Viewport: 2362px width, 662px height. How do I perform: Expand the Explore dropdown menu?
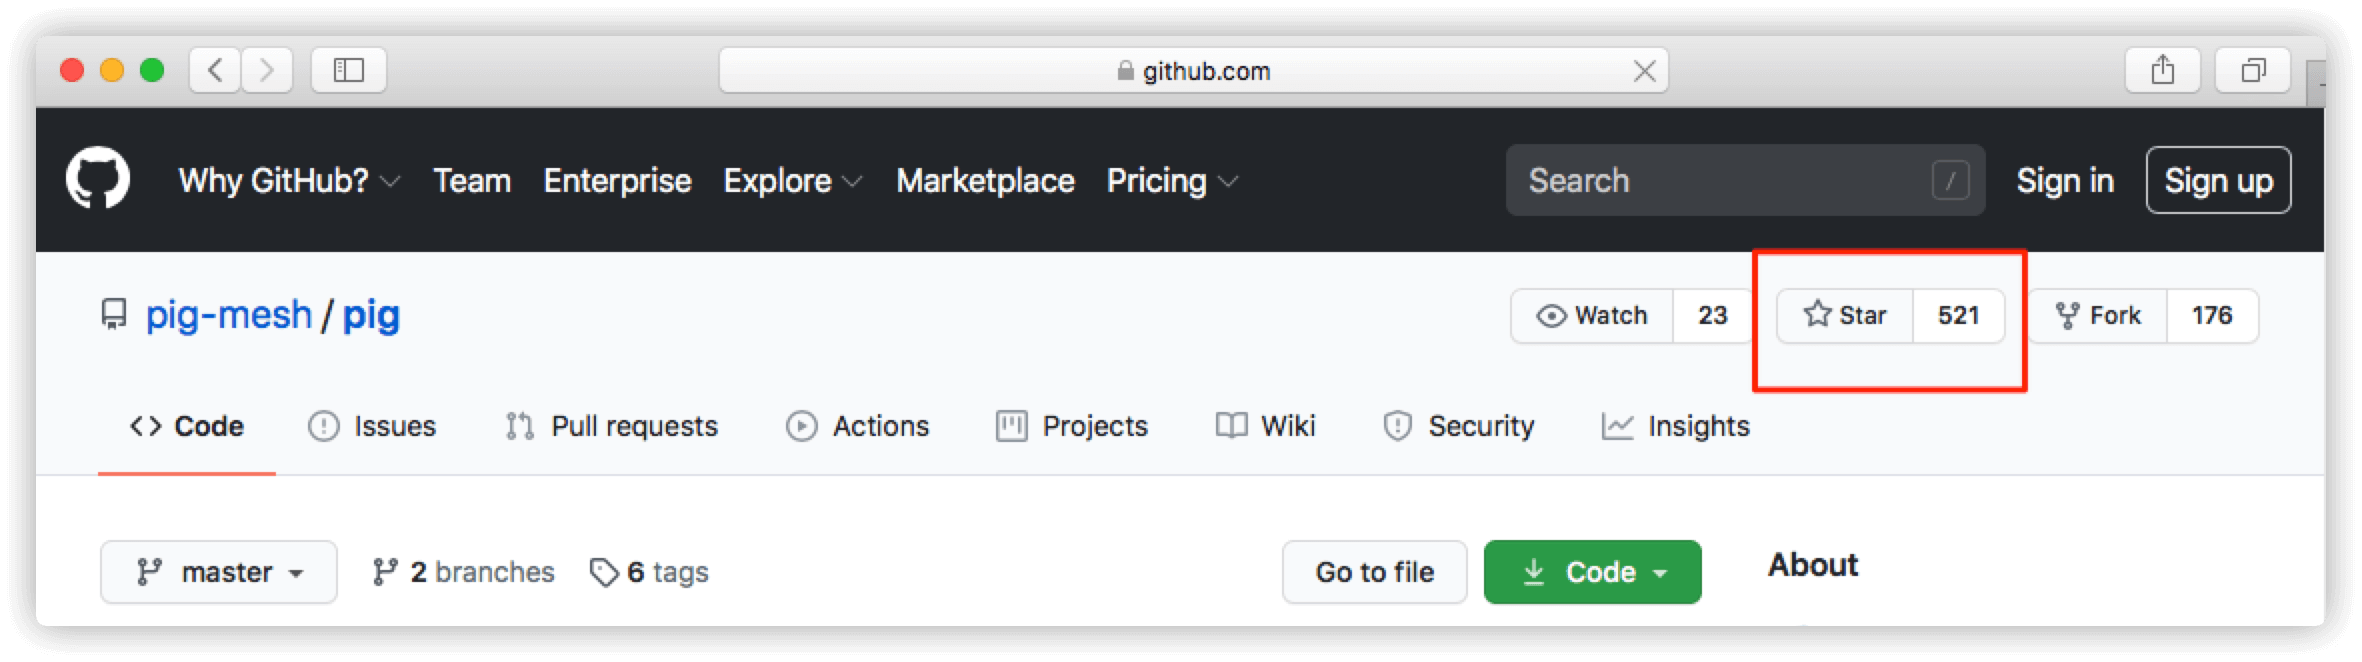(792, 181)
